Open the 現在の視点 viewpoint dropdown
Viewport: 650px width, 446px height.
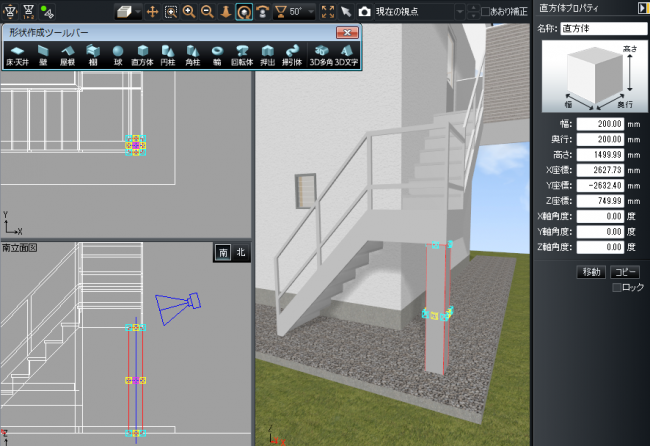(x=410, y=11)
